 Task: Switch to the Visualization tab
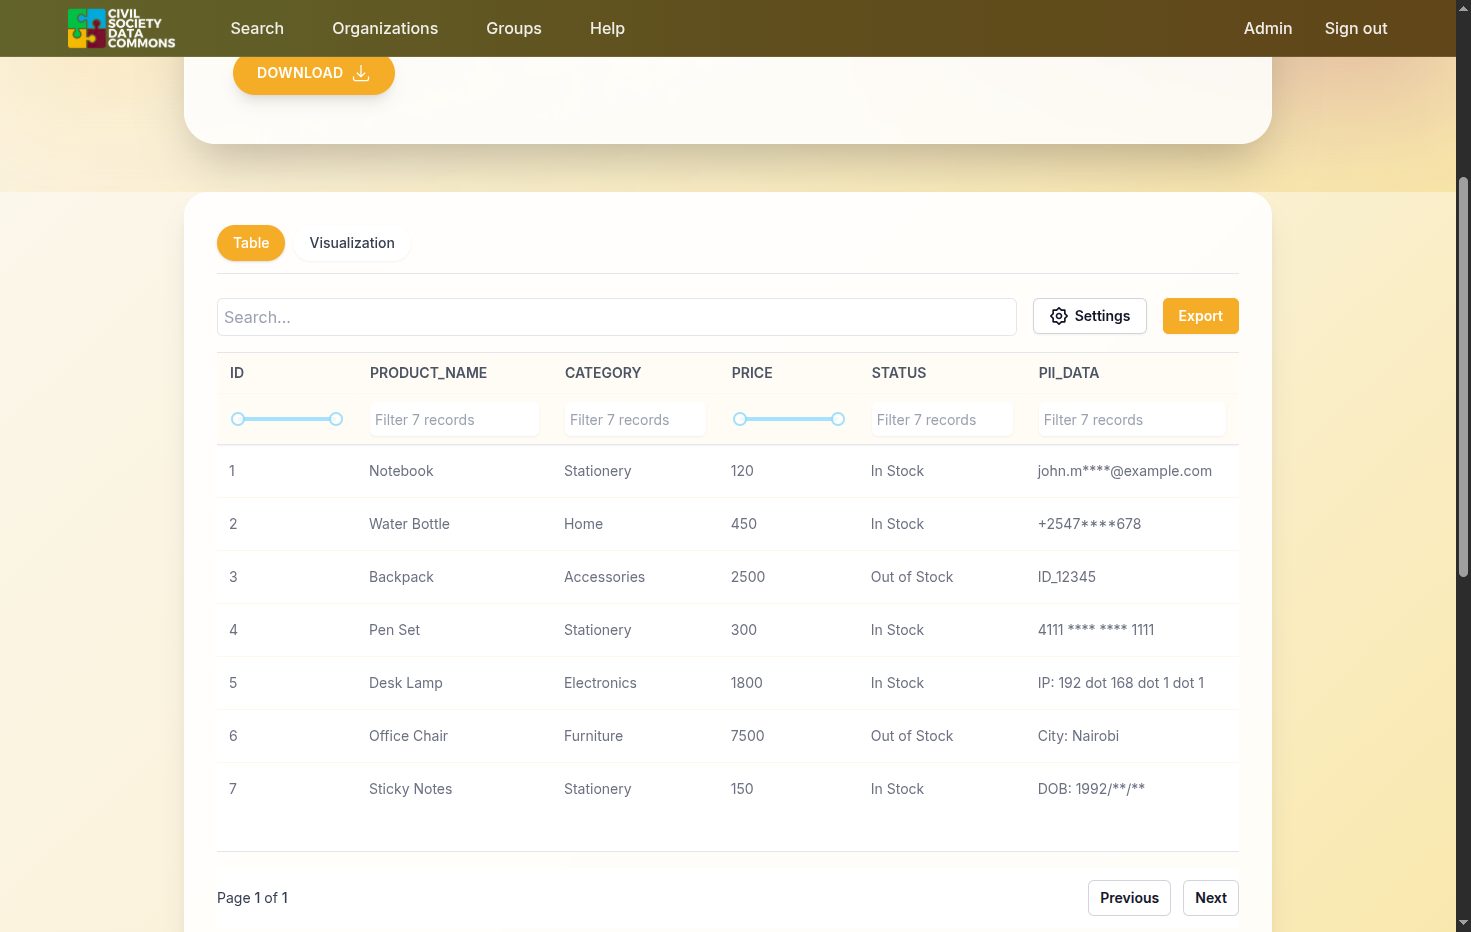click(352, 243)
